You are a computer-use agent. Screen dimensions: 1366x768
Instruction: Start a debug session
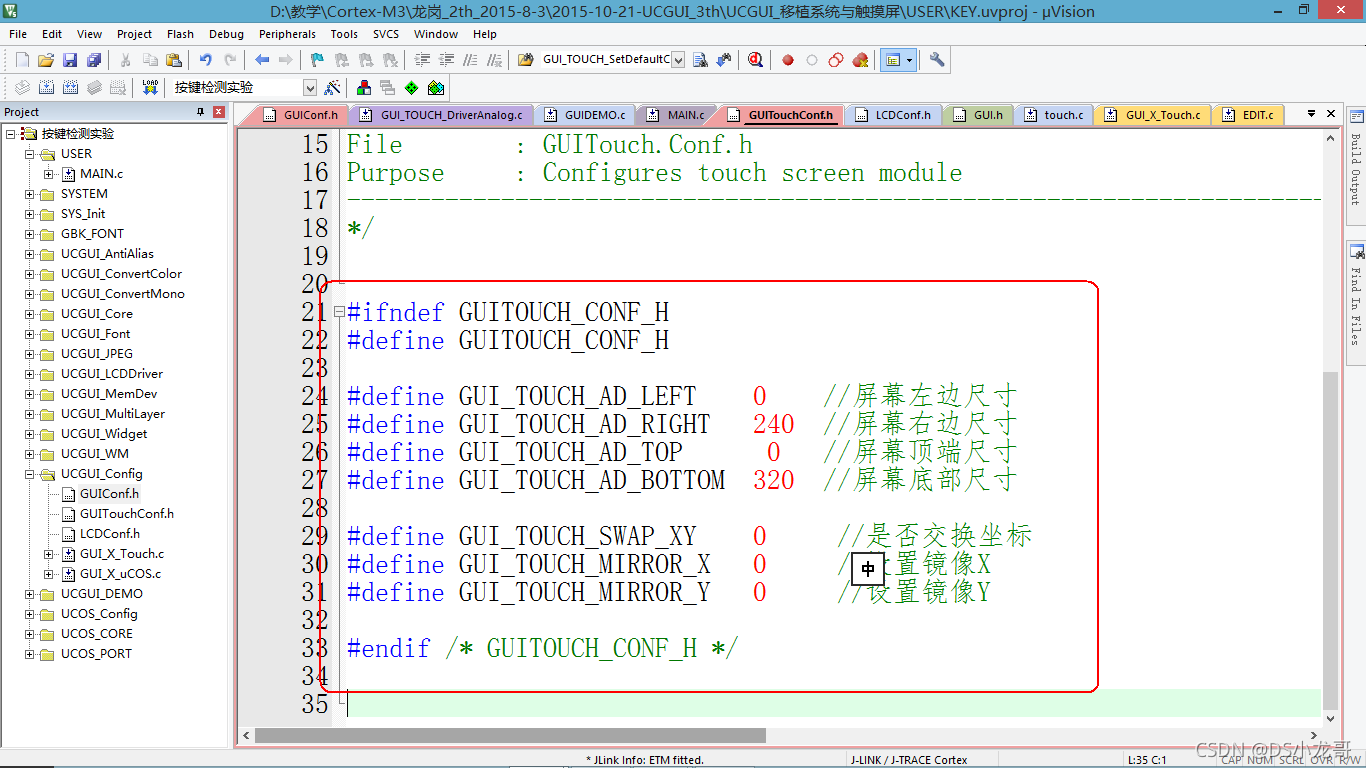[756, 60]
